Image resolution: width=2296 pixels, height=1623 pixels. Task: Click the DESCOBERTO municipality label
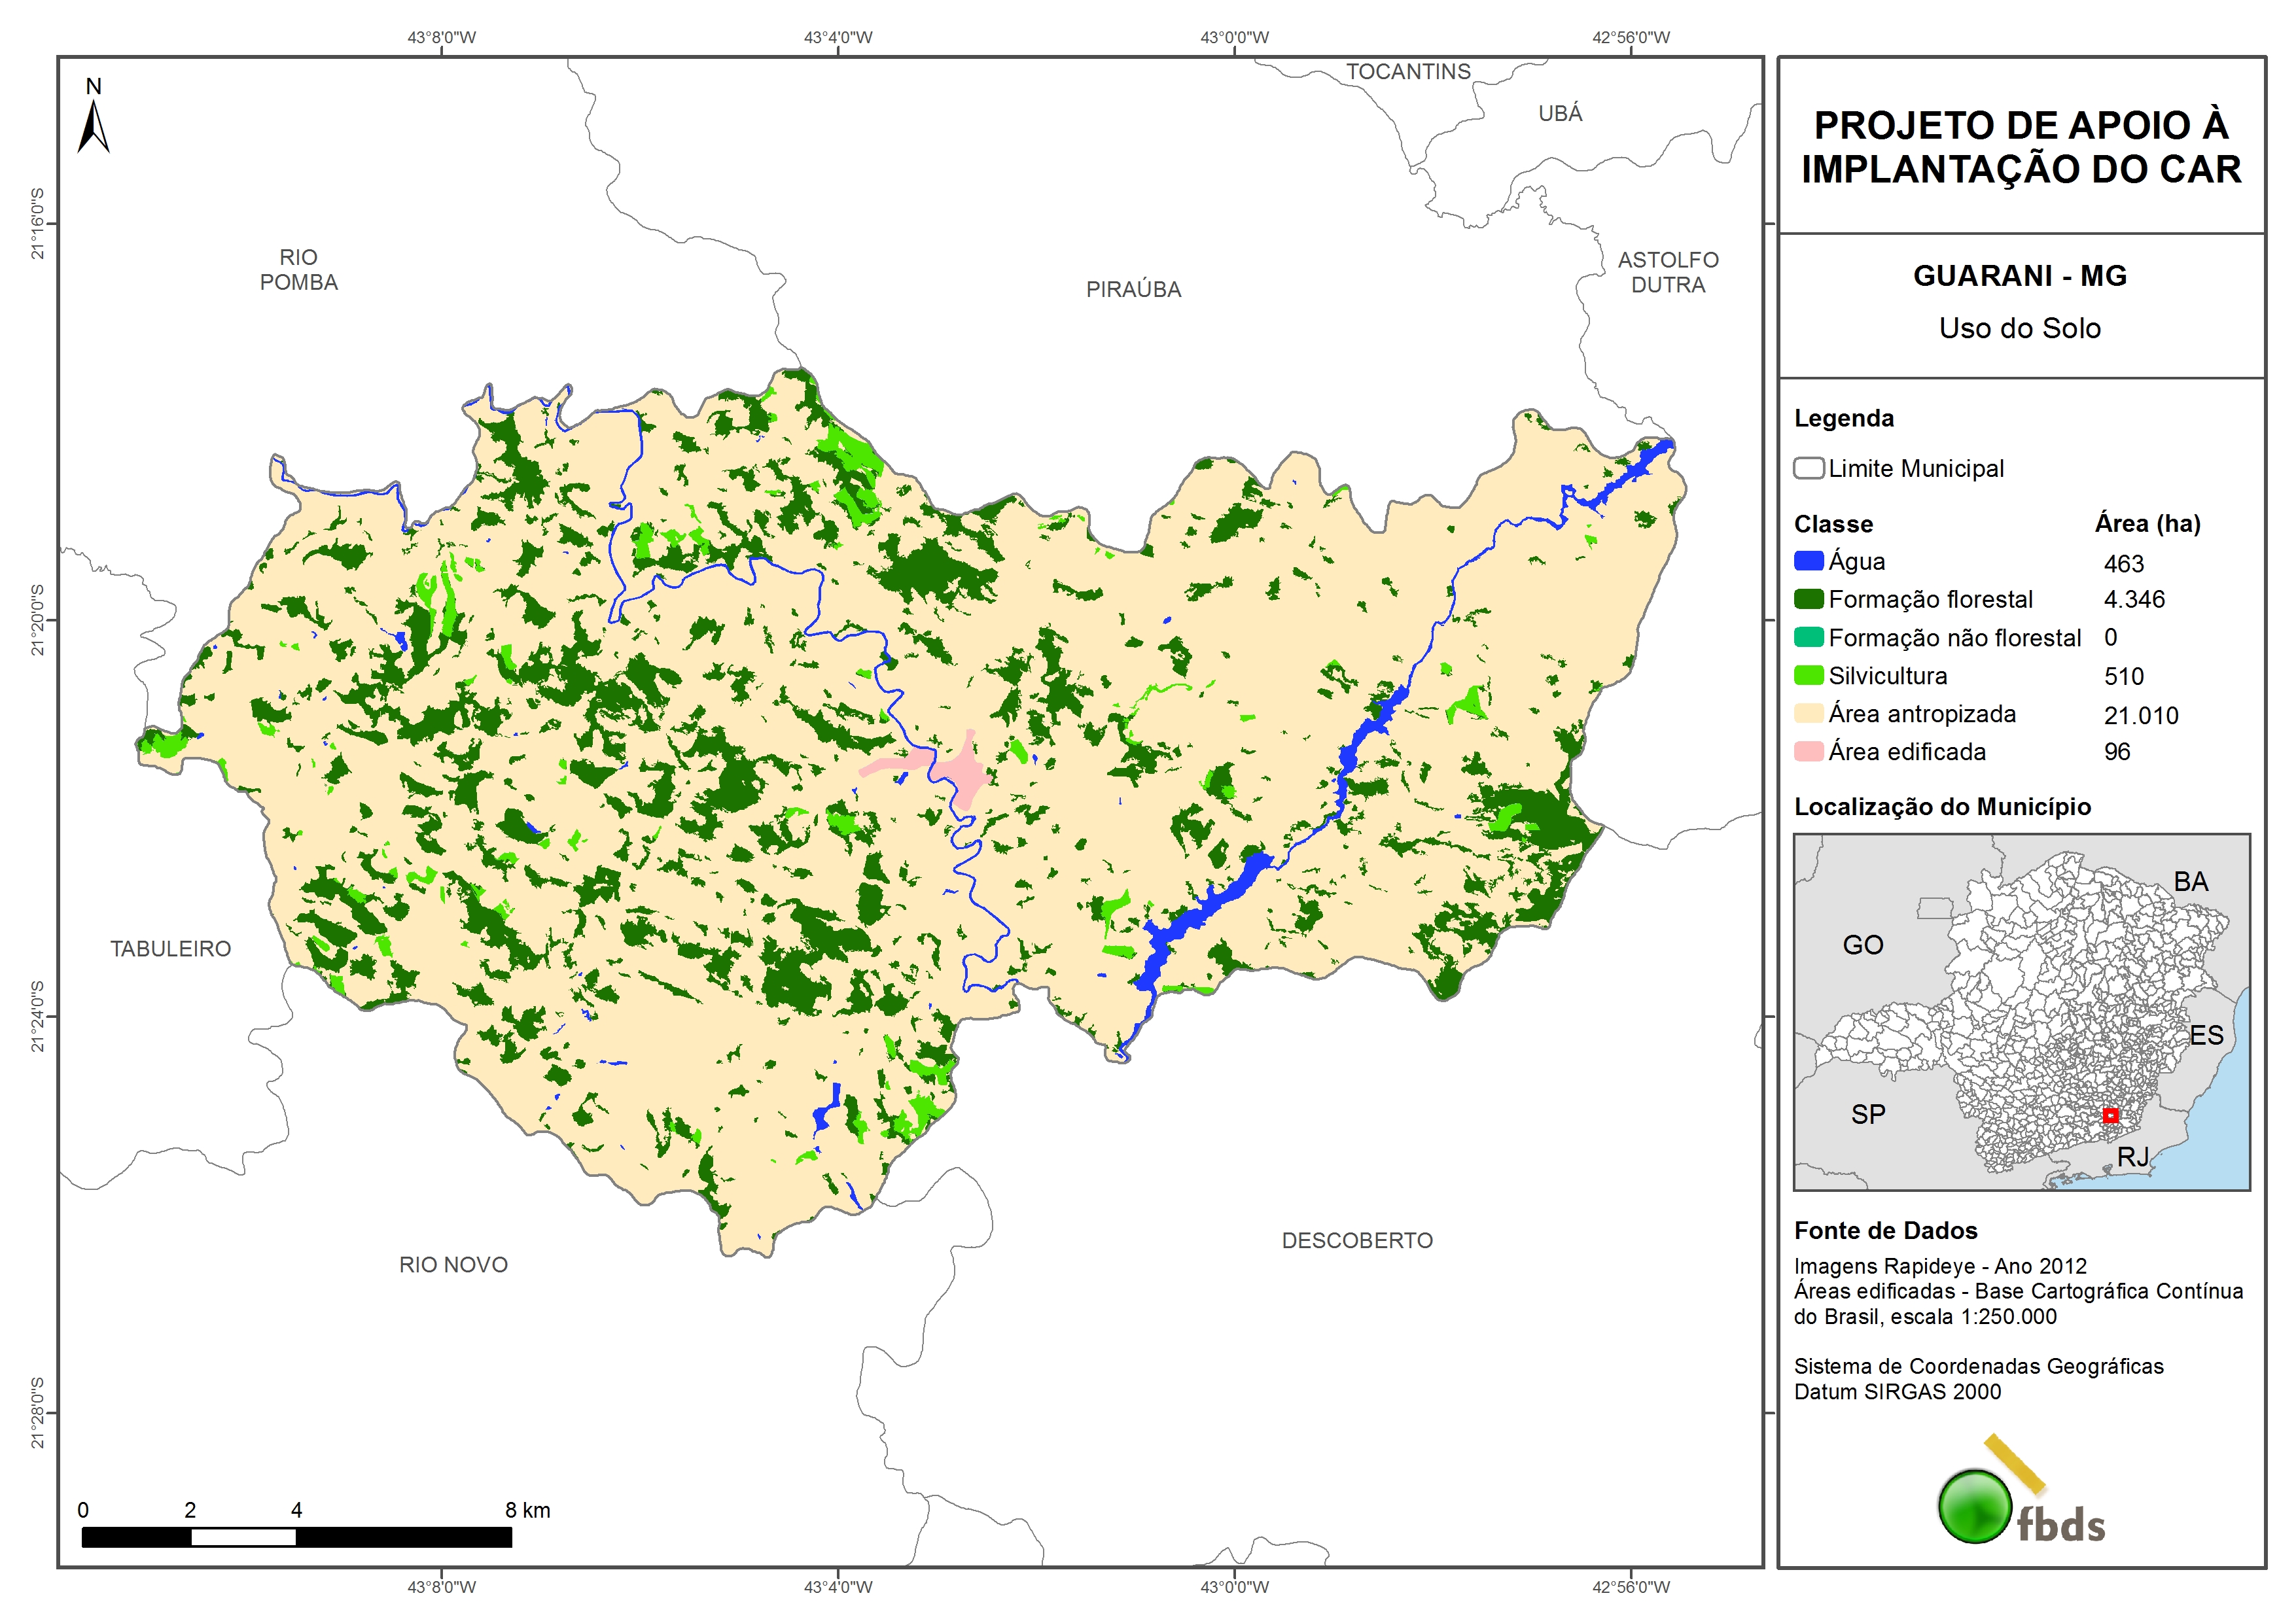pyautogui.click(x=1357, y=1241)
